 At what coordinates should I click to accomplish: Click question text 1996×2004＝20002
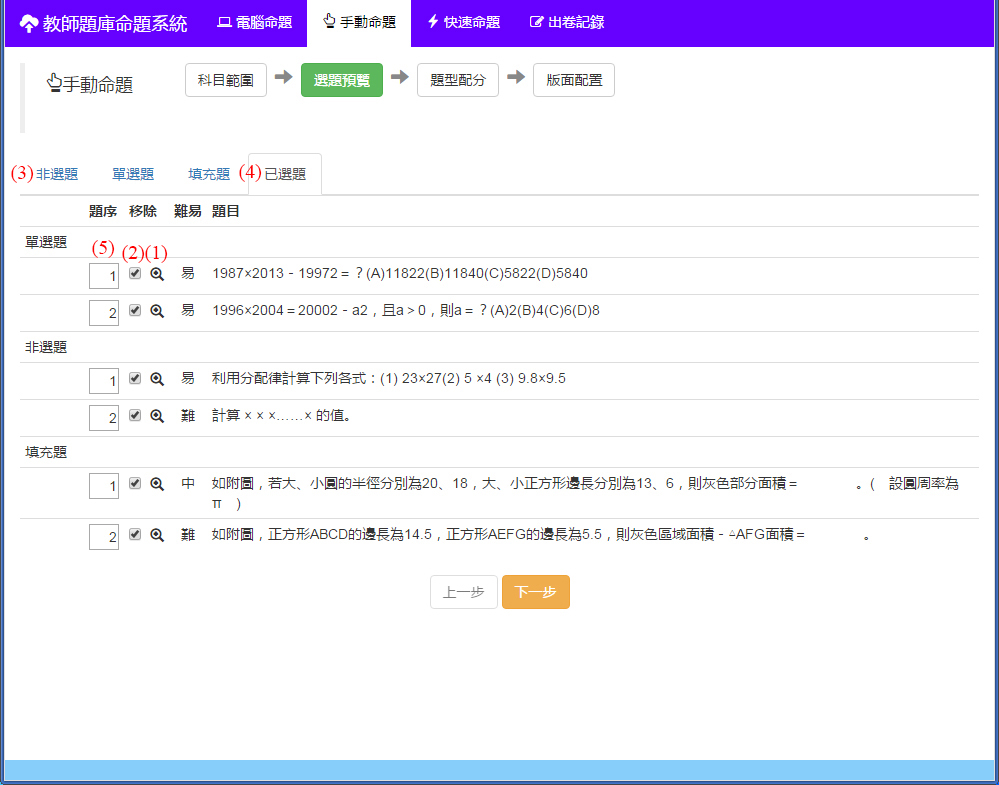[405, 311]
